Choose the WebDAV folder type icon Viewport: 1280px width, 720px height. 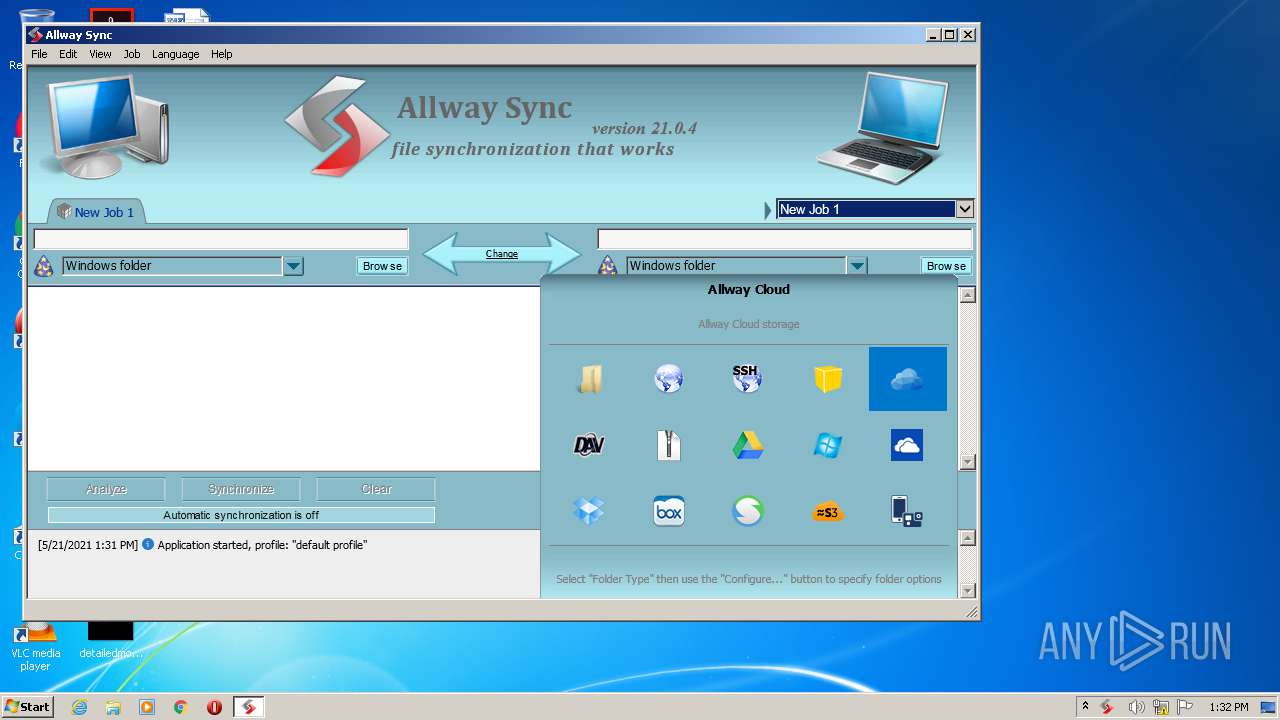[589, 445]
